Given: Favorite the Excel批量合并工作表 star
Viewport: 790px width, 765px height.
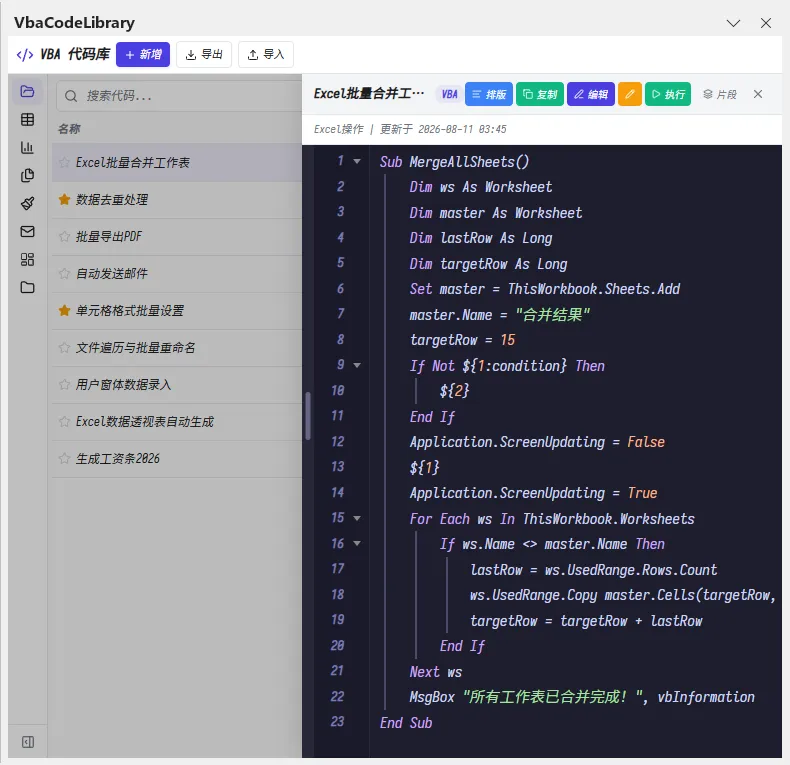Looking at the screenshot, I should (x=64, y=162).
